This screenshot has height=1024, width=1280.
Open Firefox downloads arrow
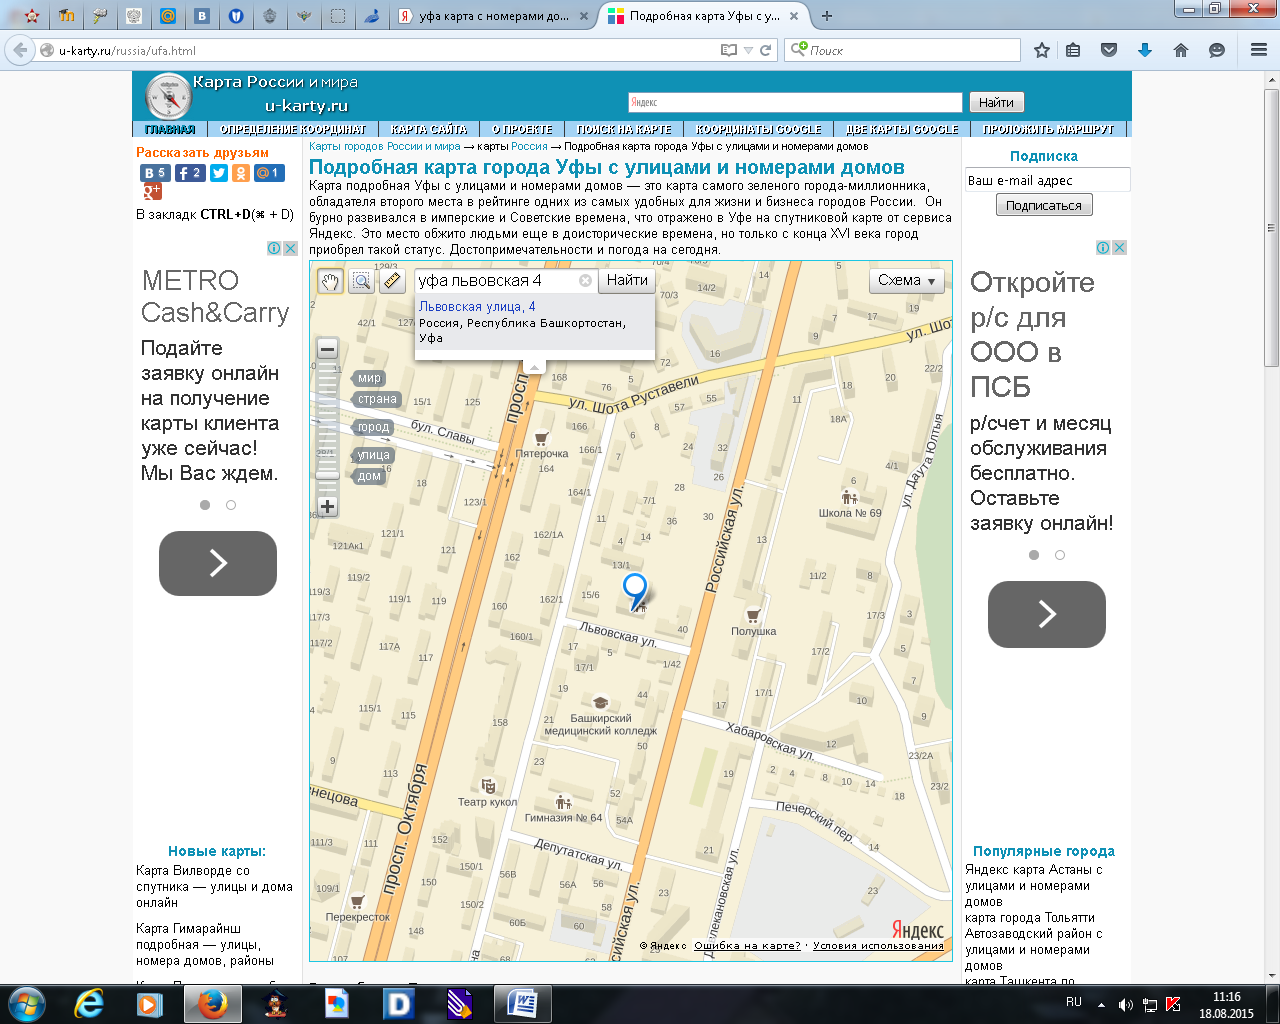point(1145,50)
